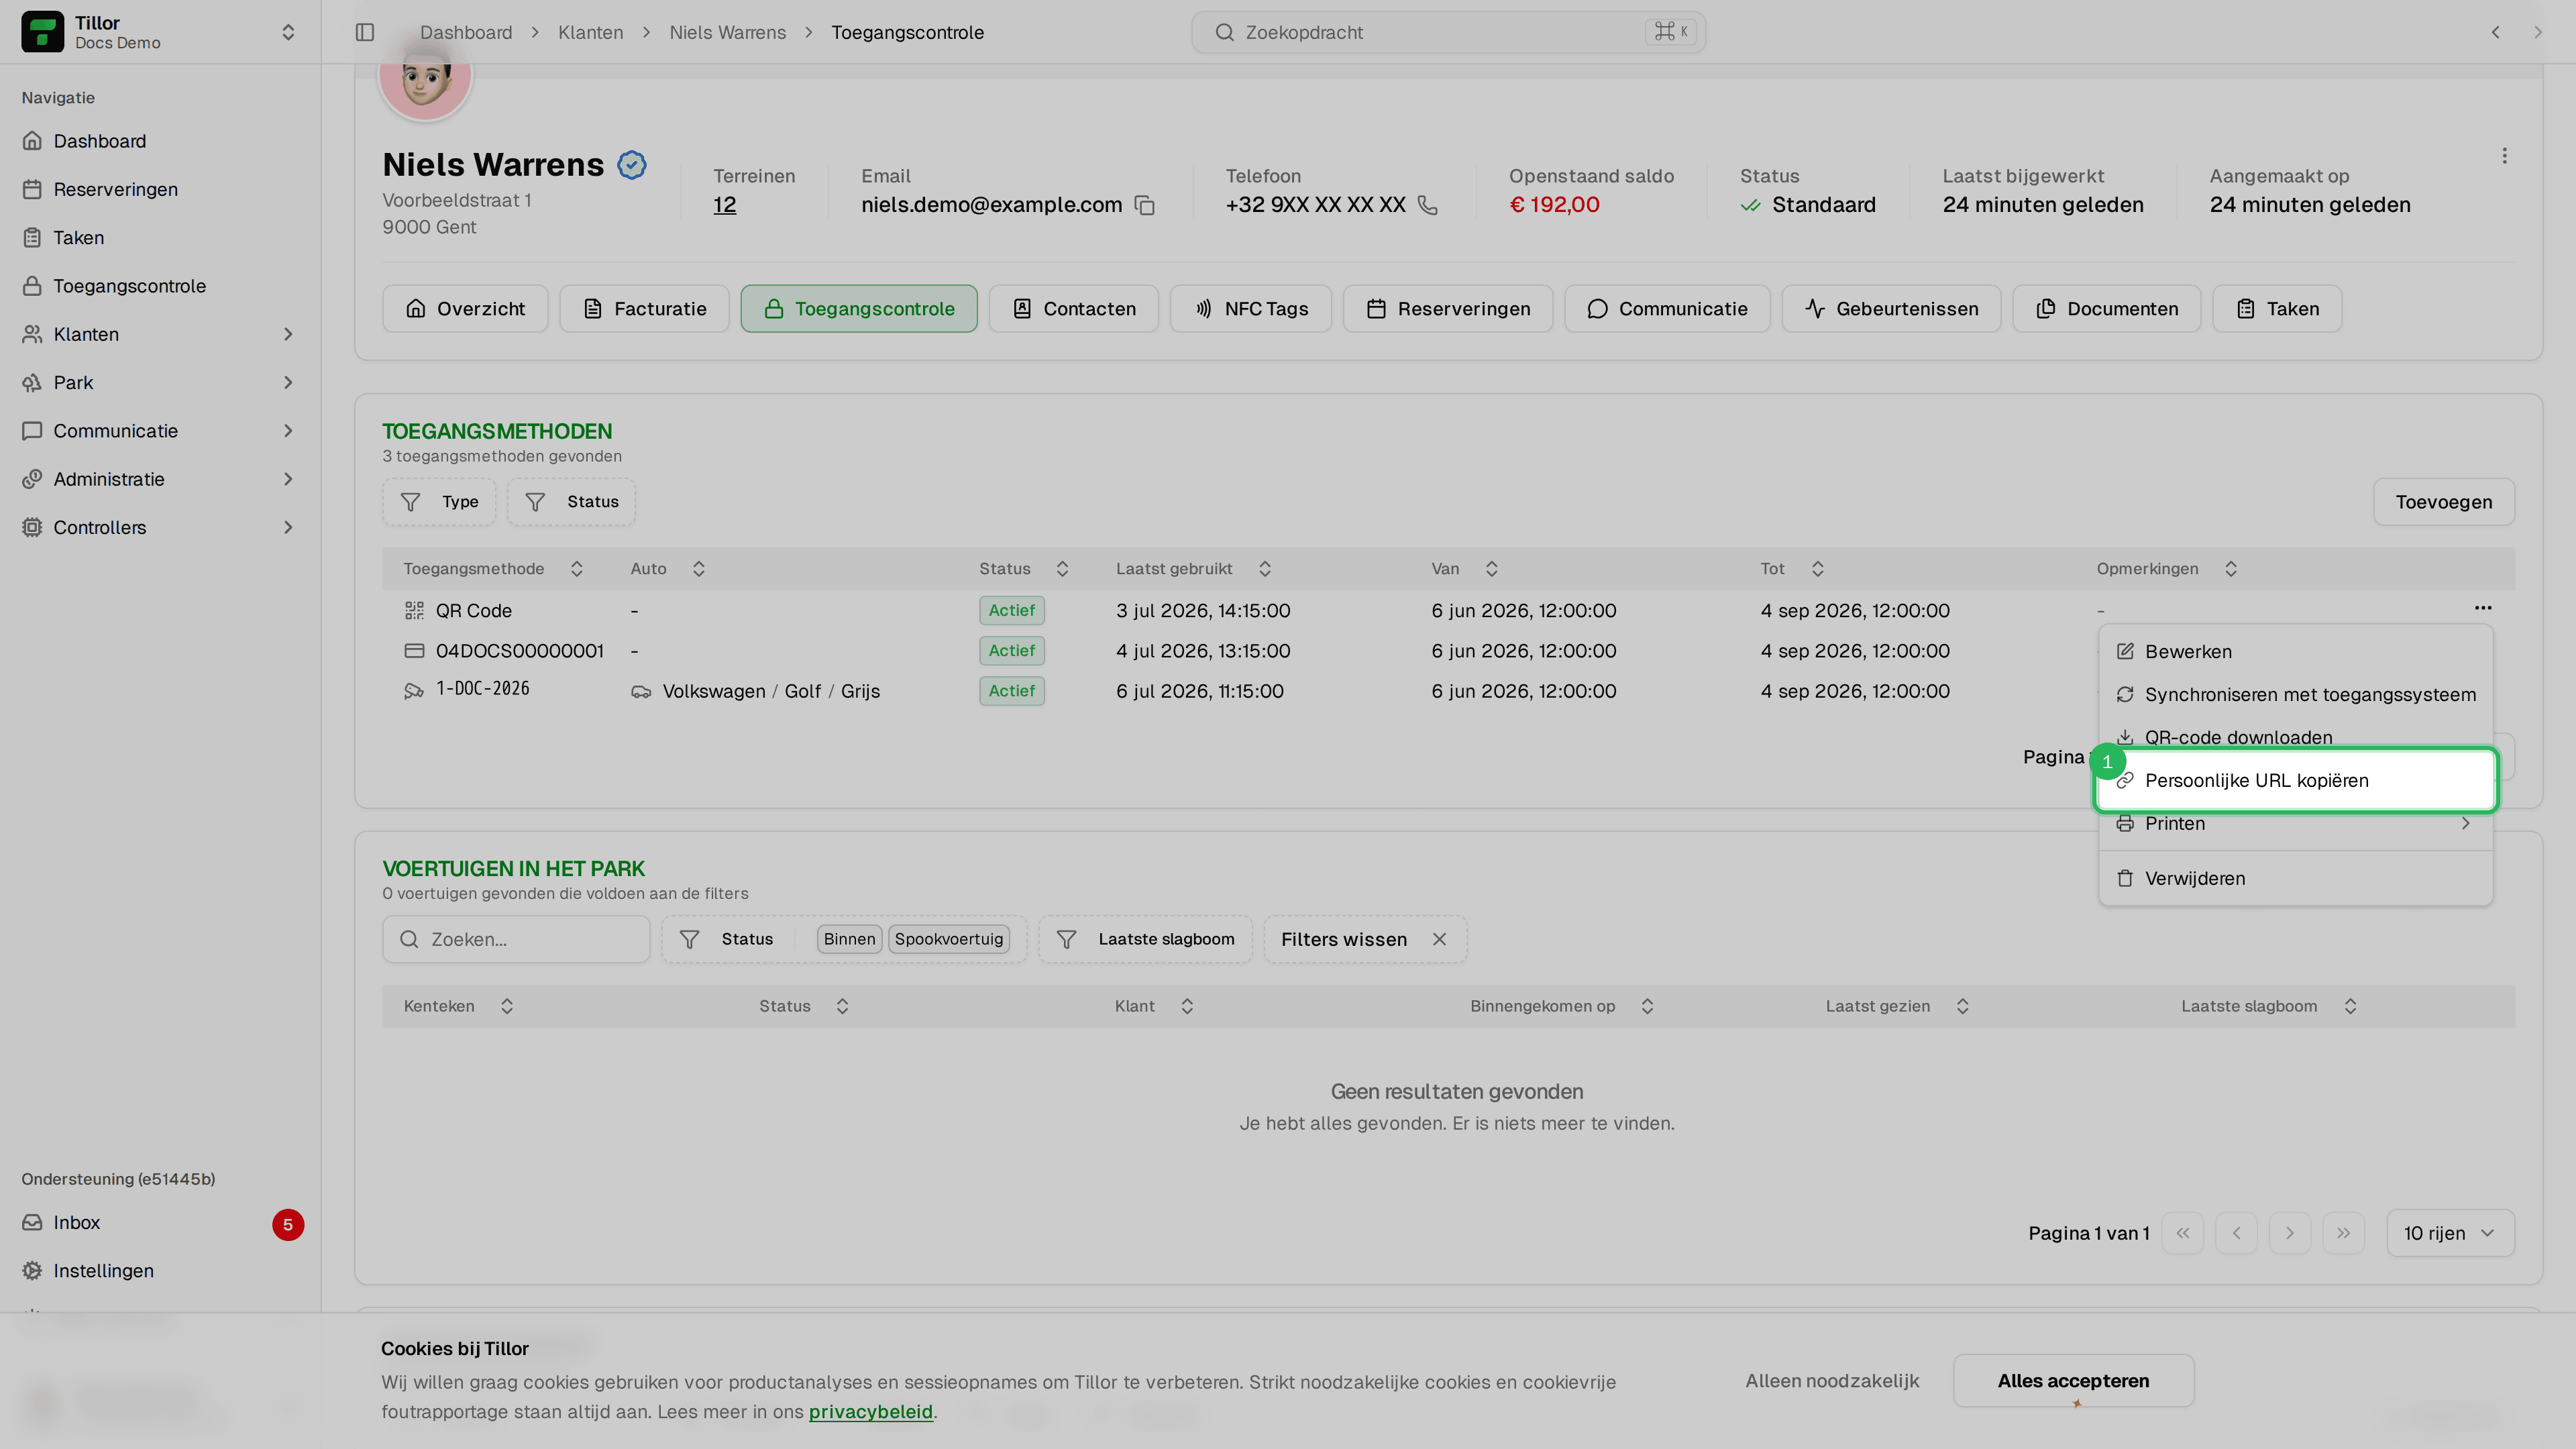Screen dimensions: 2576x1449
Task: Click the Toevoegen button
Action: coord(2443,502)
